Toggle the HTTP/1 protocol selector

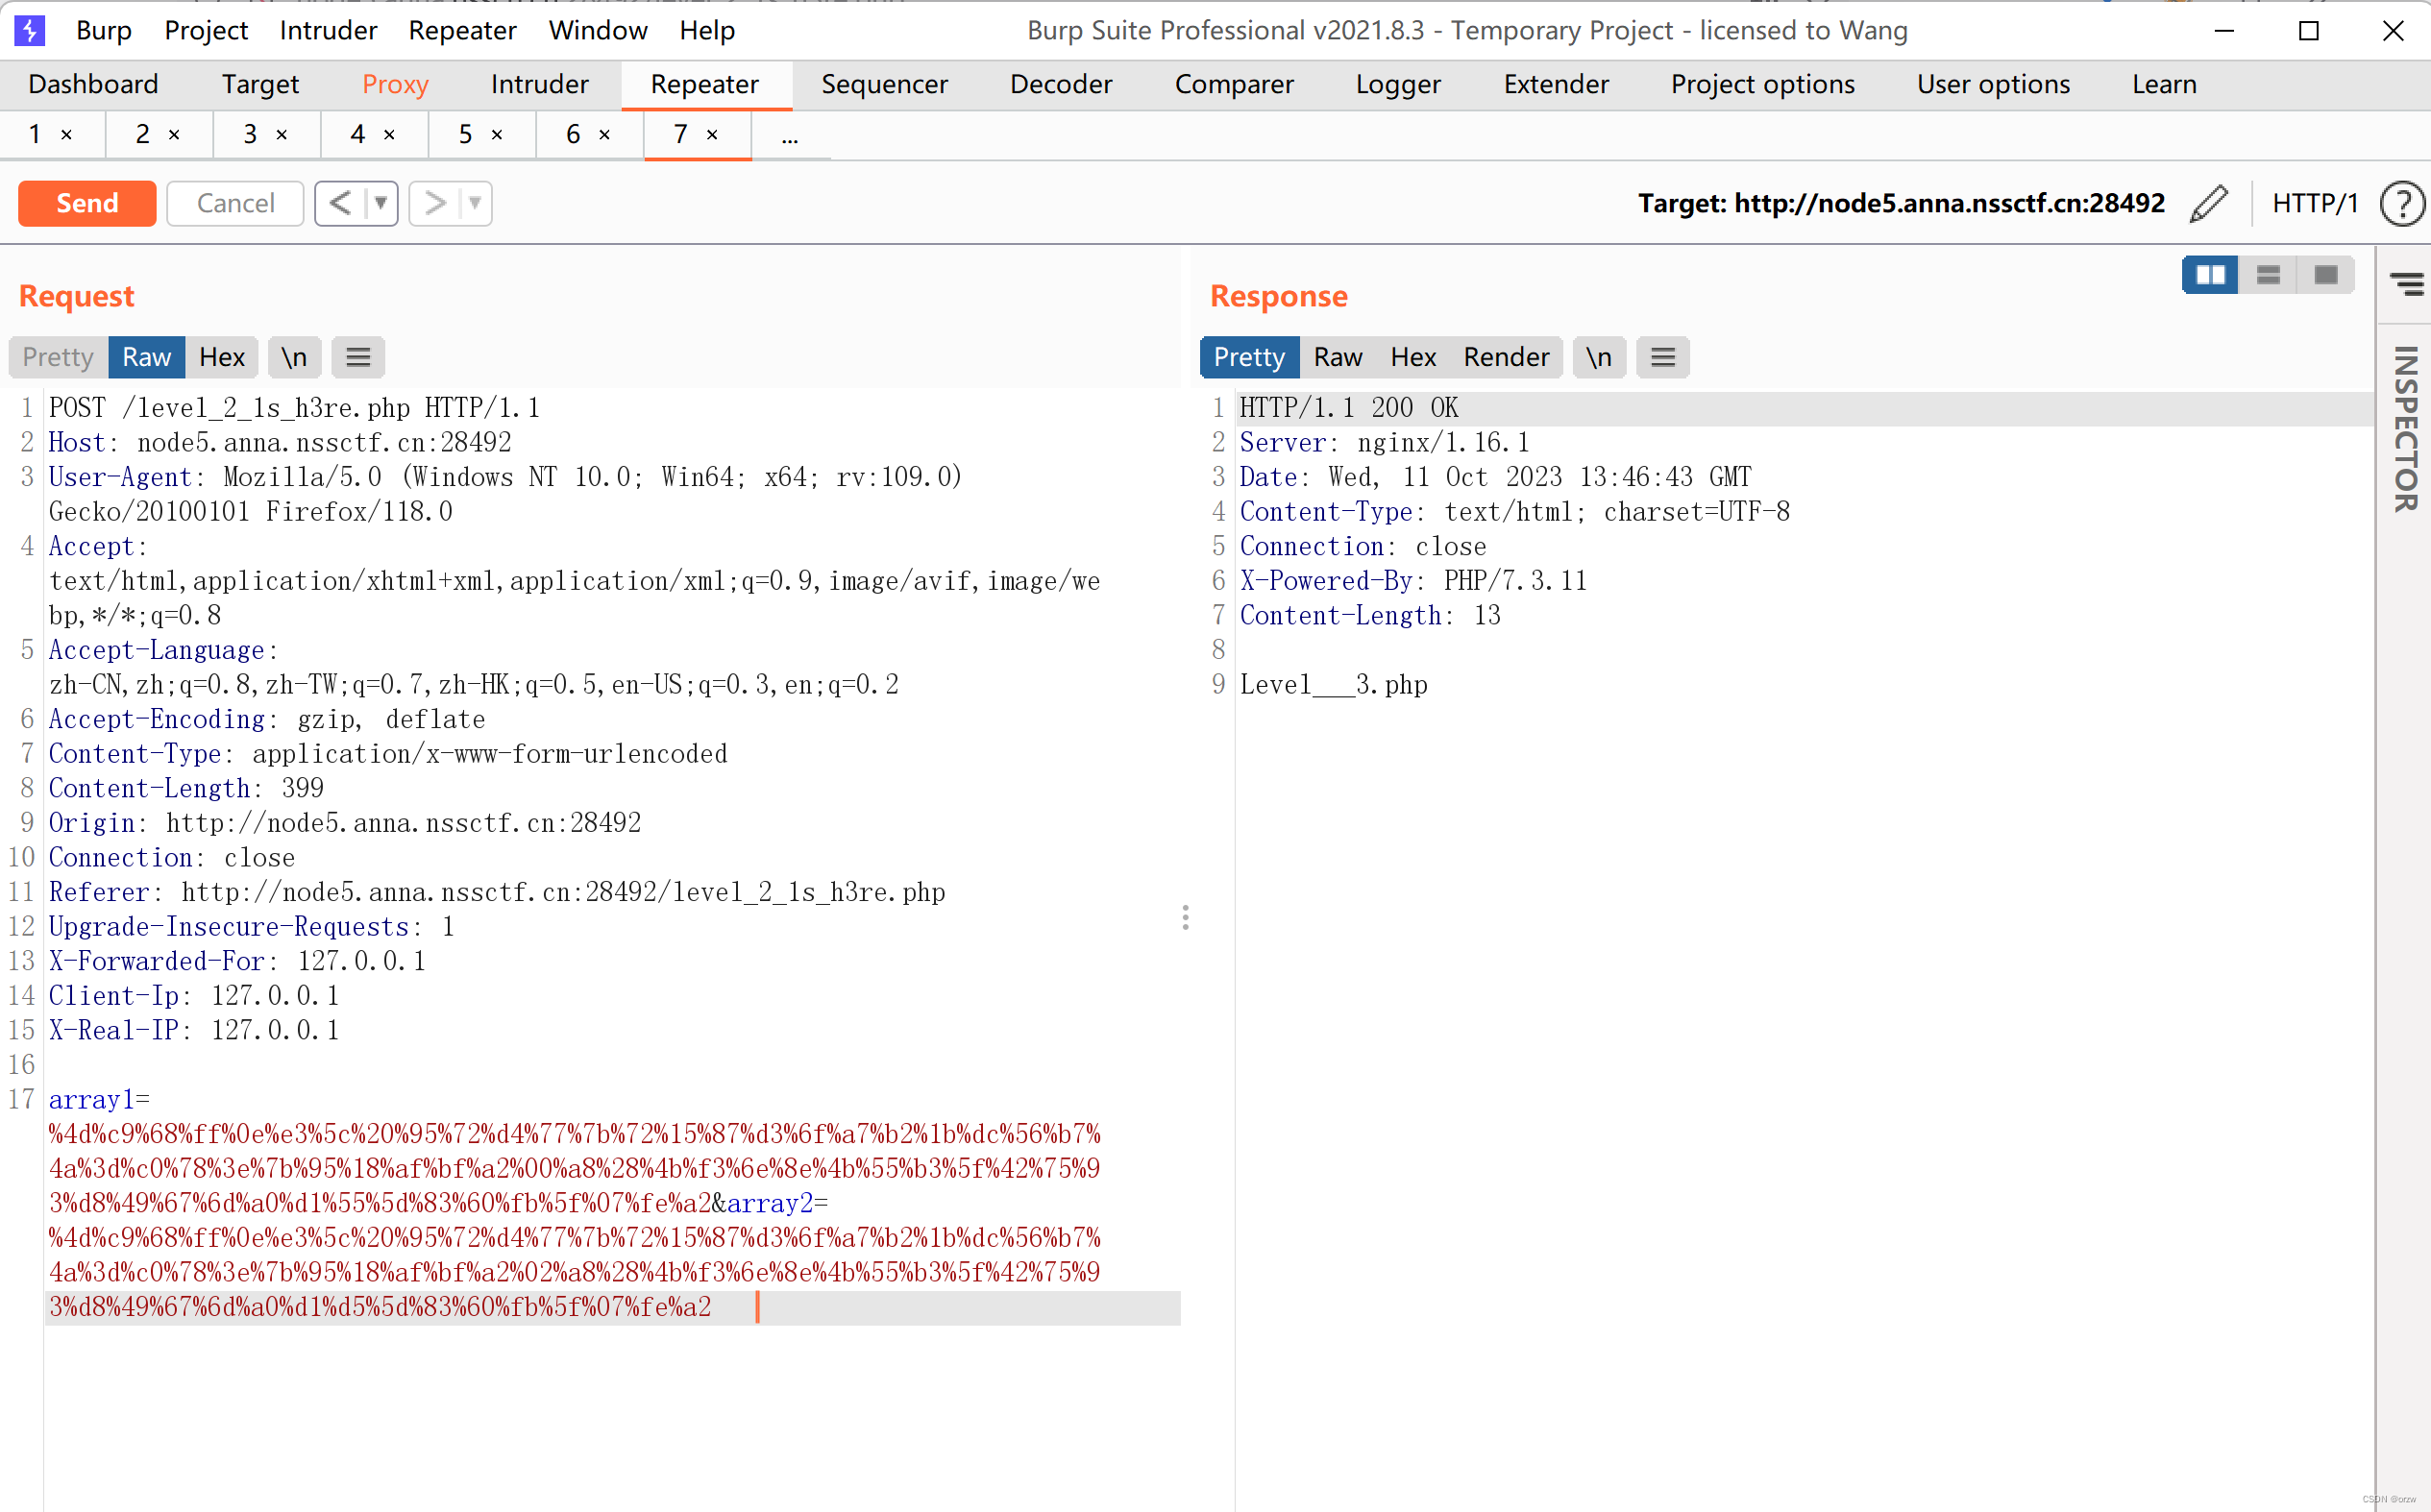(x=2314, y=203)
